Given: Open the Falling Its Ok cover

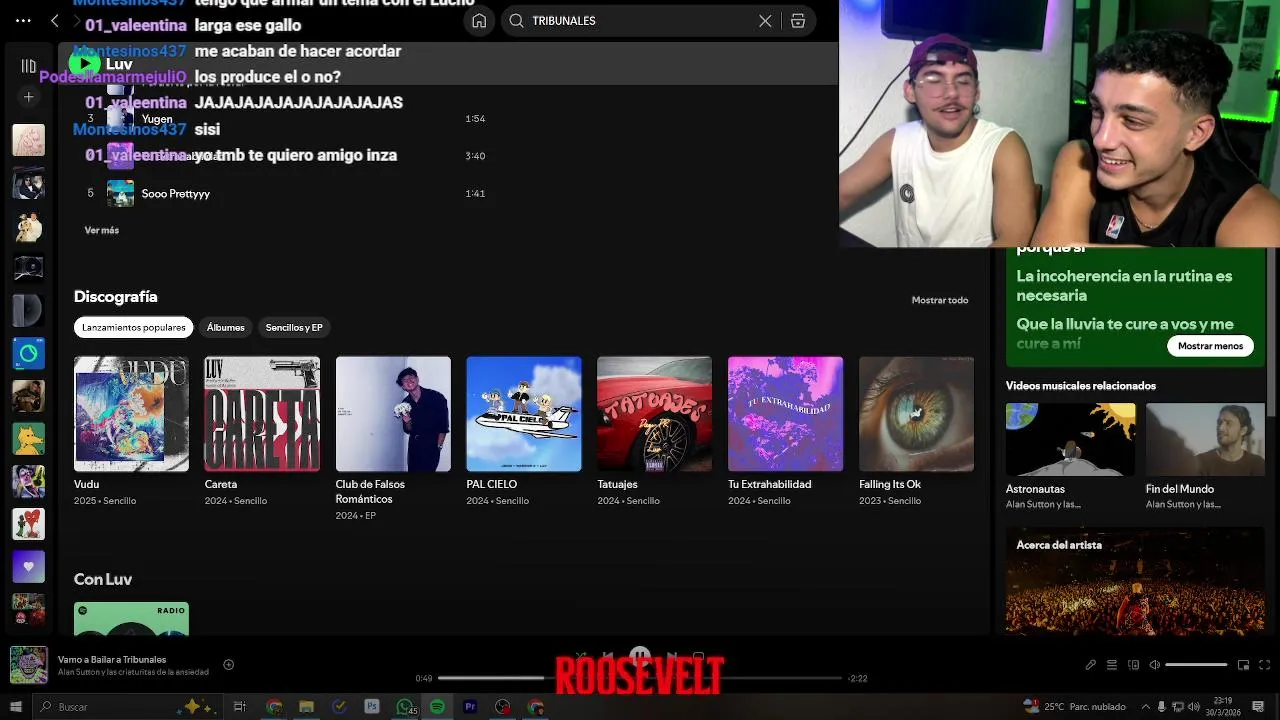Looking at the screenshot, I should [x=917, y=414].
